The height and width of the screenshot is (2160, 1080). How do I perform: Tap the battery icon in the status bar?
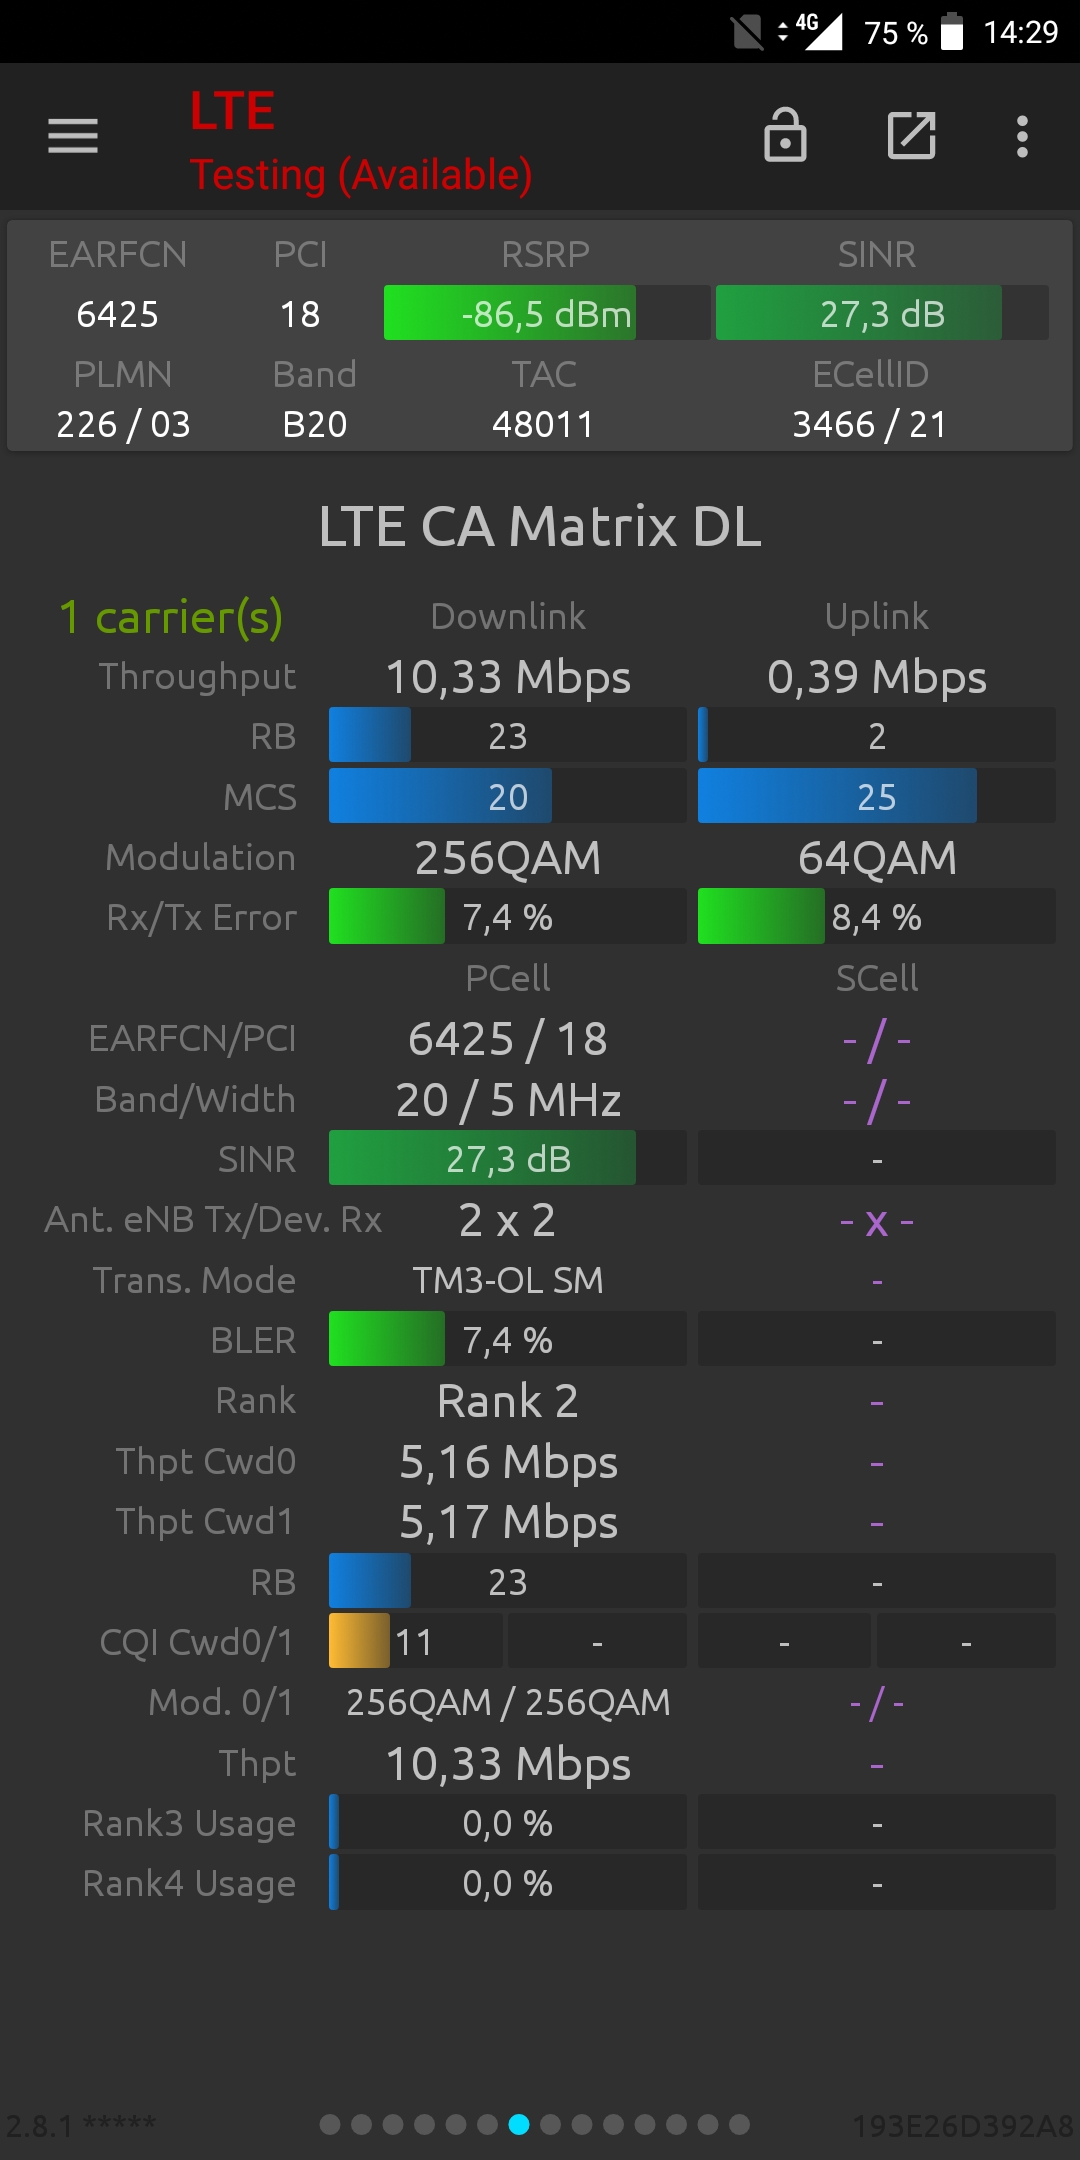pos(953,31)
